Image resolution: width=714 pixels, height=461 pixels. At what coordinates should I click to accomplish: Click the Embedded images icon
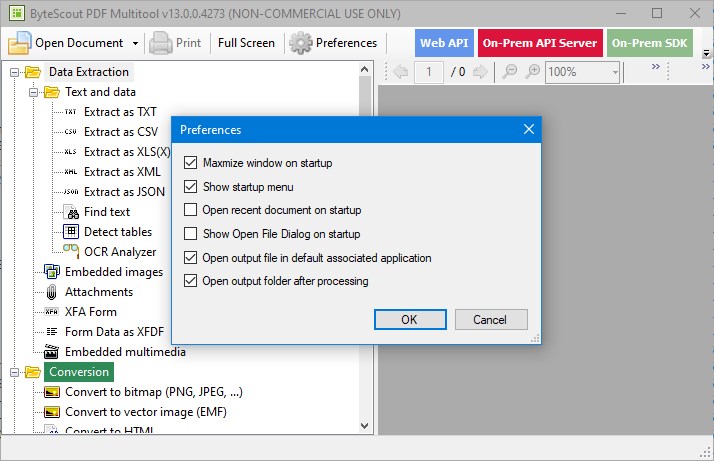[51, 271]
